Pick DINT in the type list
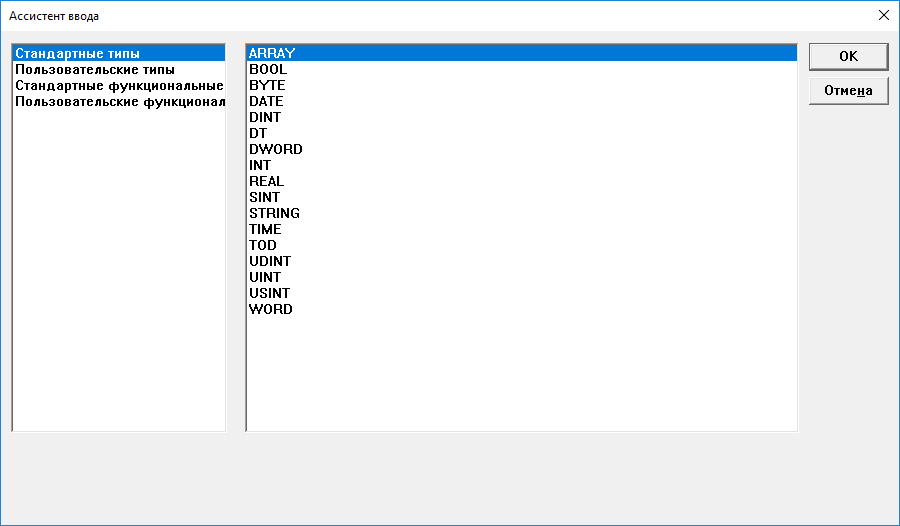This screenshot has width=900, height=526. [x=266, y=117]
